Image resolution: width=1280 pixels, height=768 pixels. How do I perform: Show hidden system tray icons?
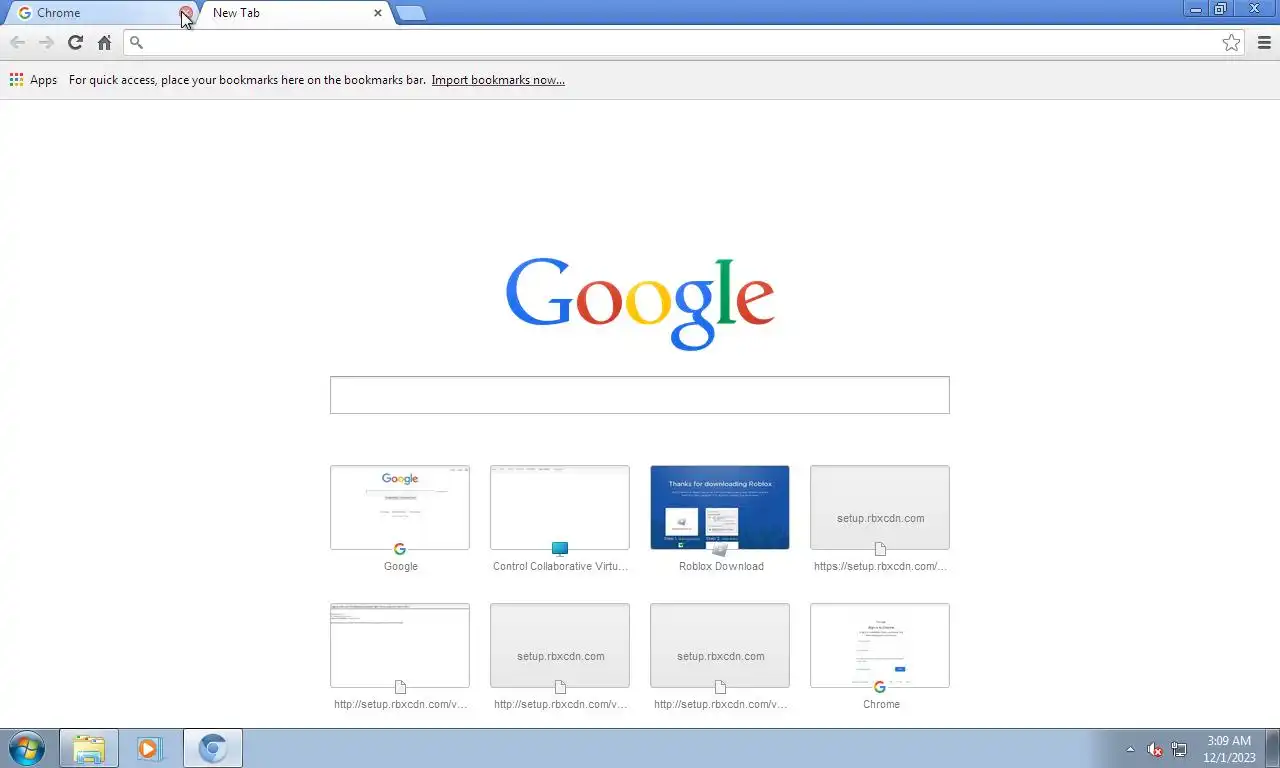(1130, 749)
